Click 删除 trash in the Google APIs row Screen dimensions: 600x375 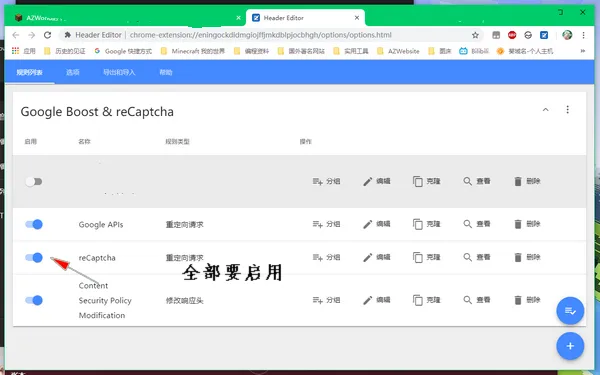(x=527, y=224)
